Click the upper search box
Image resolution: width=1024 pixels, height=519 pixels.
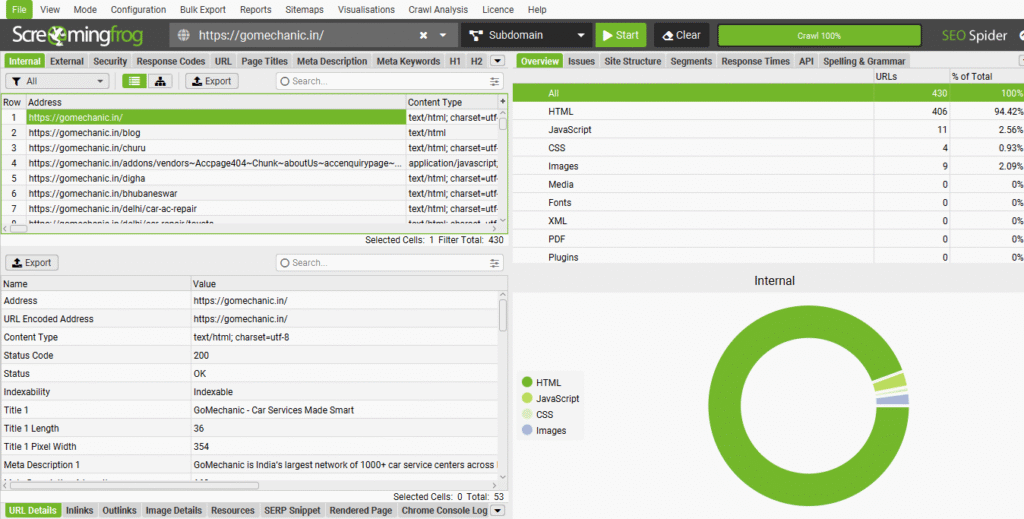tap(383, 81)
